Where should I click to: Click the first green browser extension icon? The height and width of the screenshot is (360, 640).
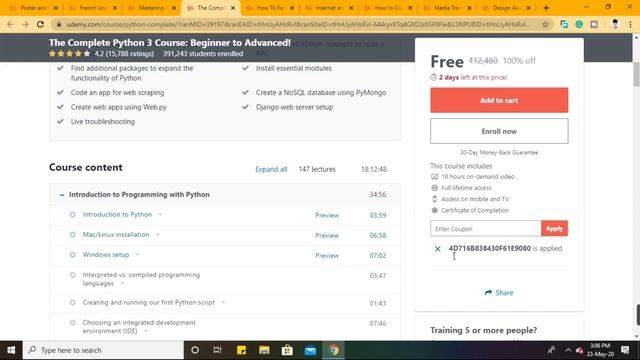tap(564, 24)
